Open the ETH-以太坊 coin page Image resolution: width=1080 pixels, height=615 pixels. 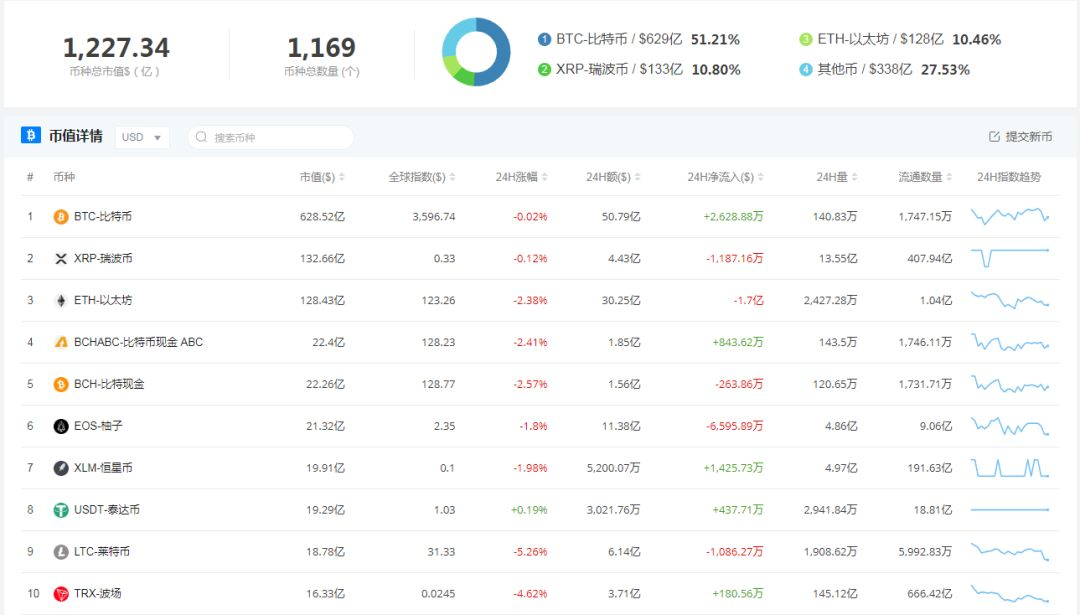point(103,301)
